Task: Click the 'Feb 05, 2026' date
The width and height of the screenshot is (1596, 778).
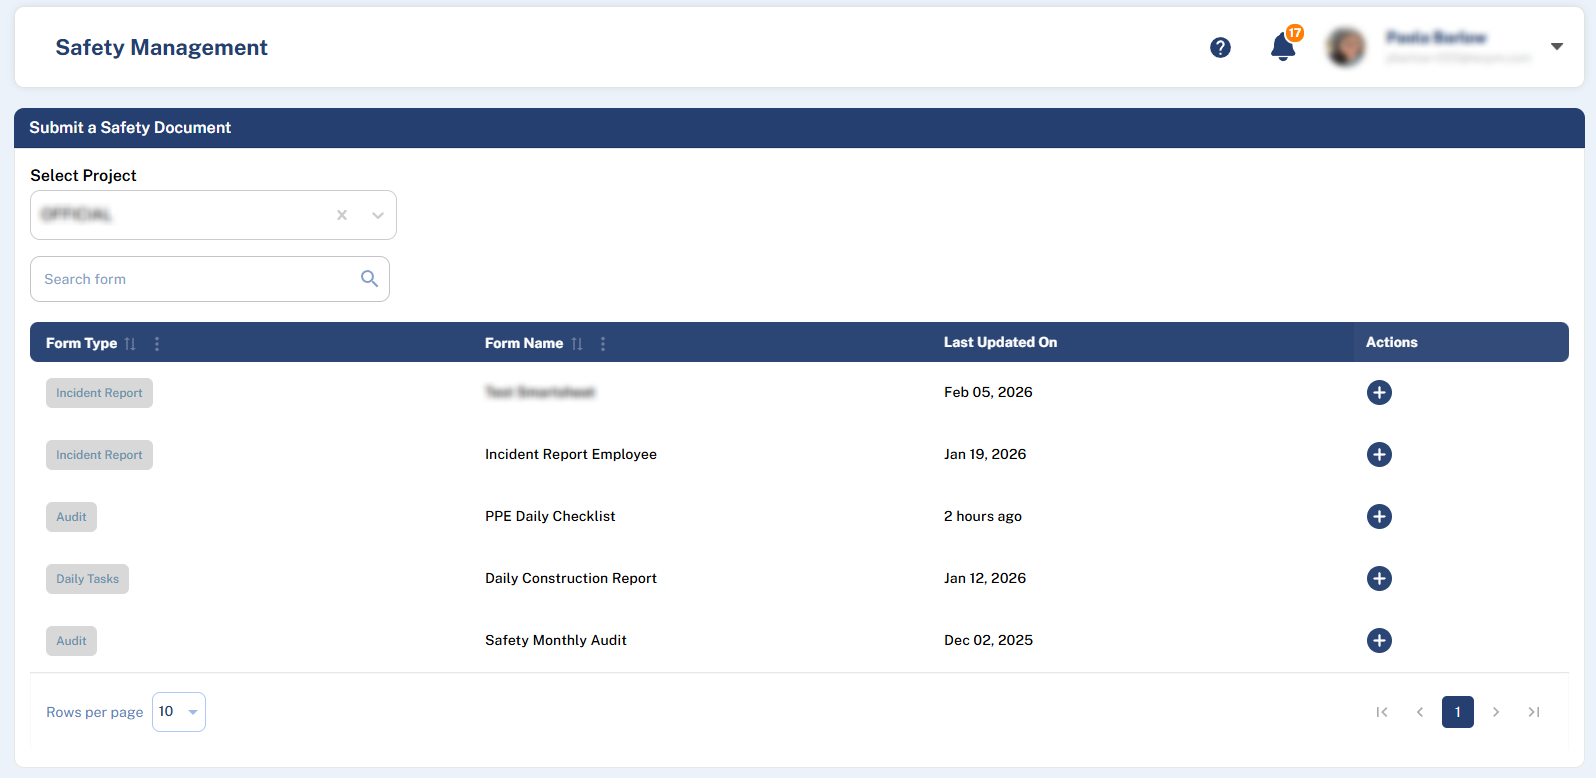Action: [988, 392]
